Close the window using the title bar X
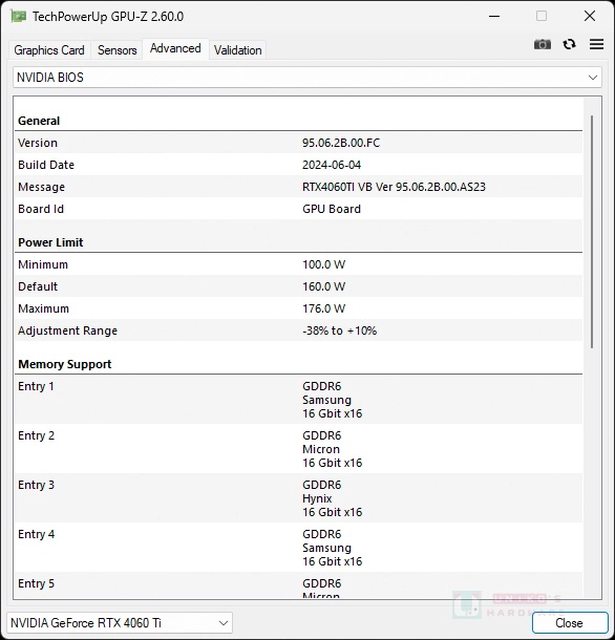 pyautogui.click(x=587, y=16)
